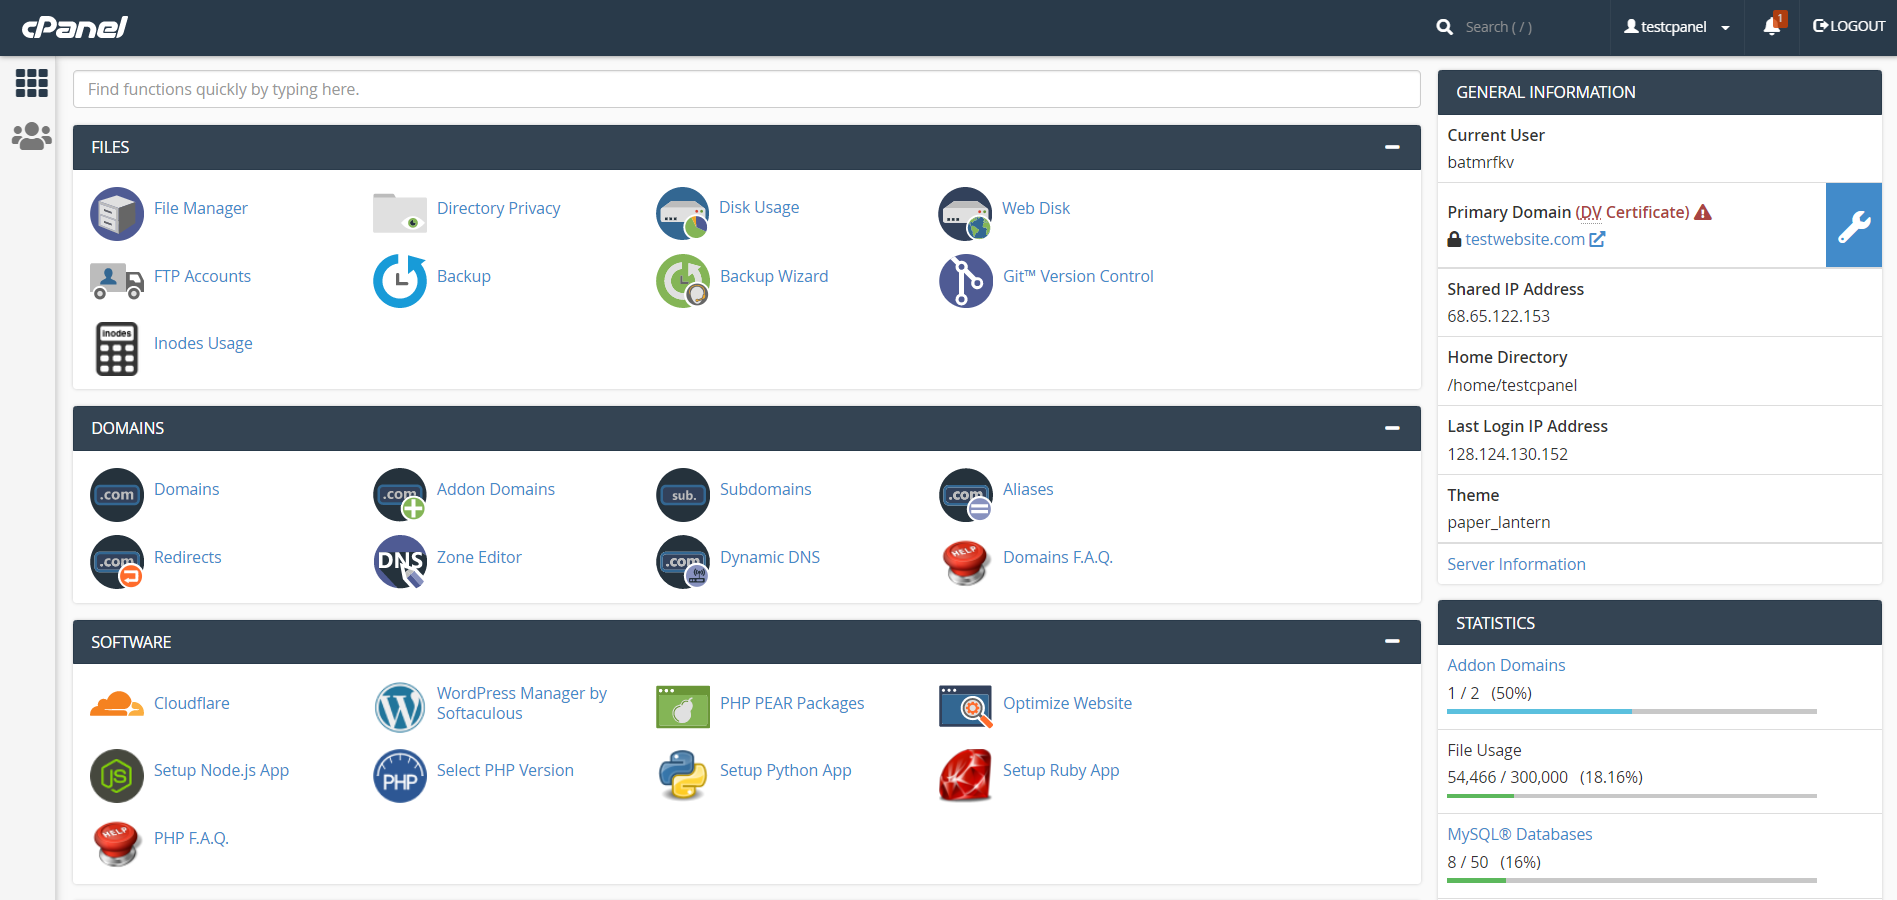This screenshot has width=1897, height=900.
Task: Open the testwebsite.com domain link
Action: coord(1524,239)
